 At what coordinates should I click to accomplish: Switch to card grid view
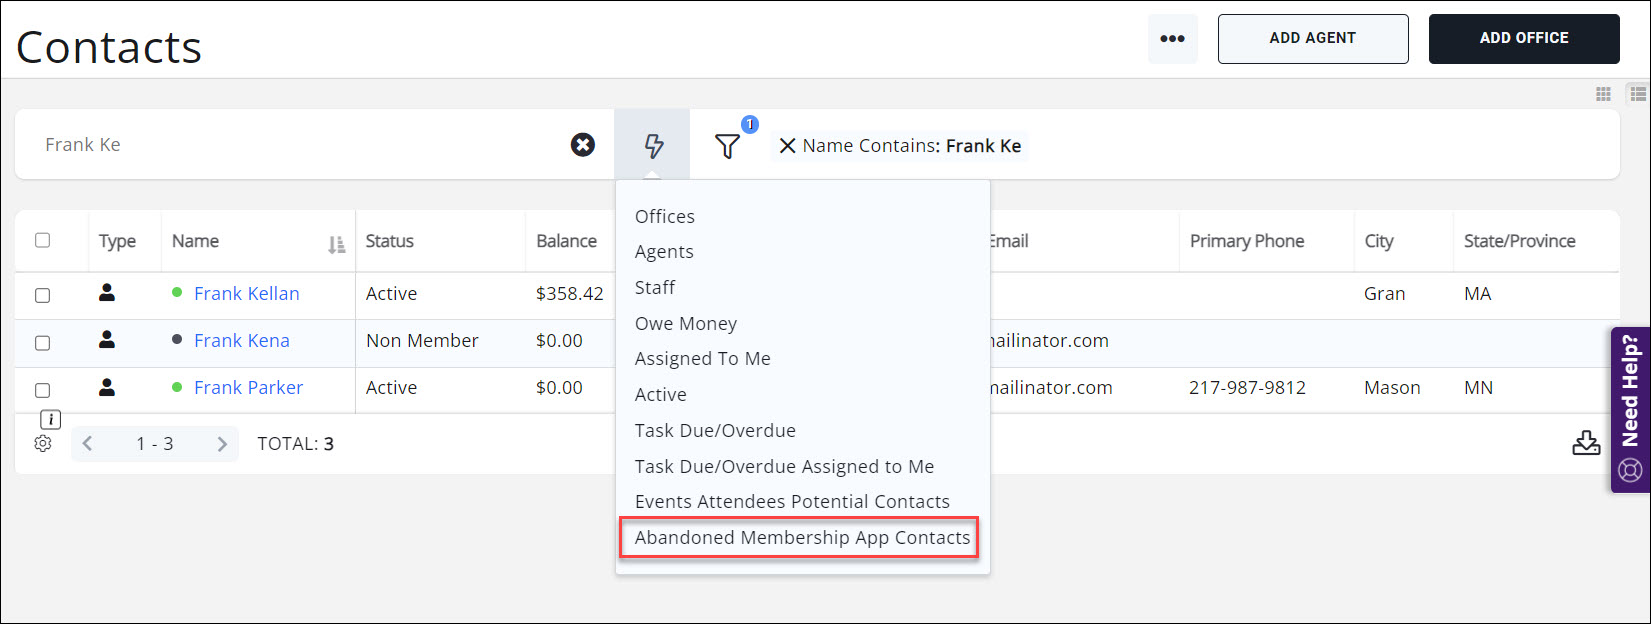coord(1603,94)
